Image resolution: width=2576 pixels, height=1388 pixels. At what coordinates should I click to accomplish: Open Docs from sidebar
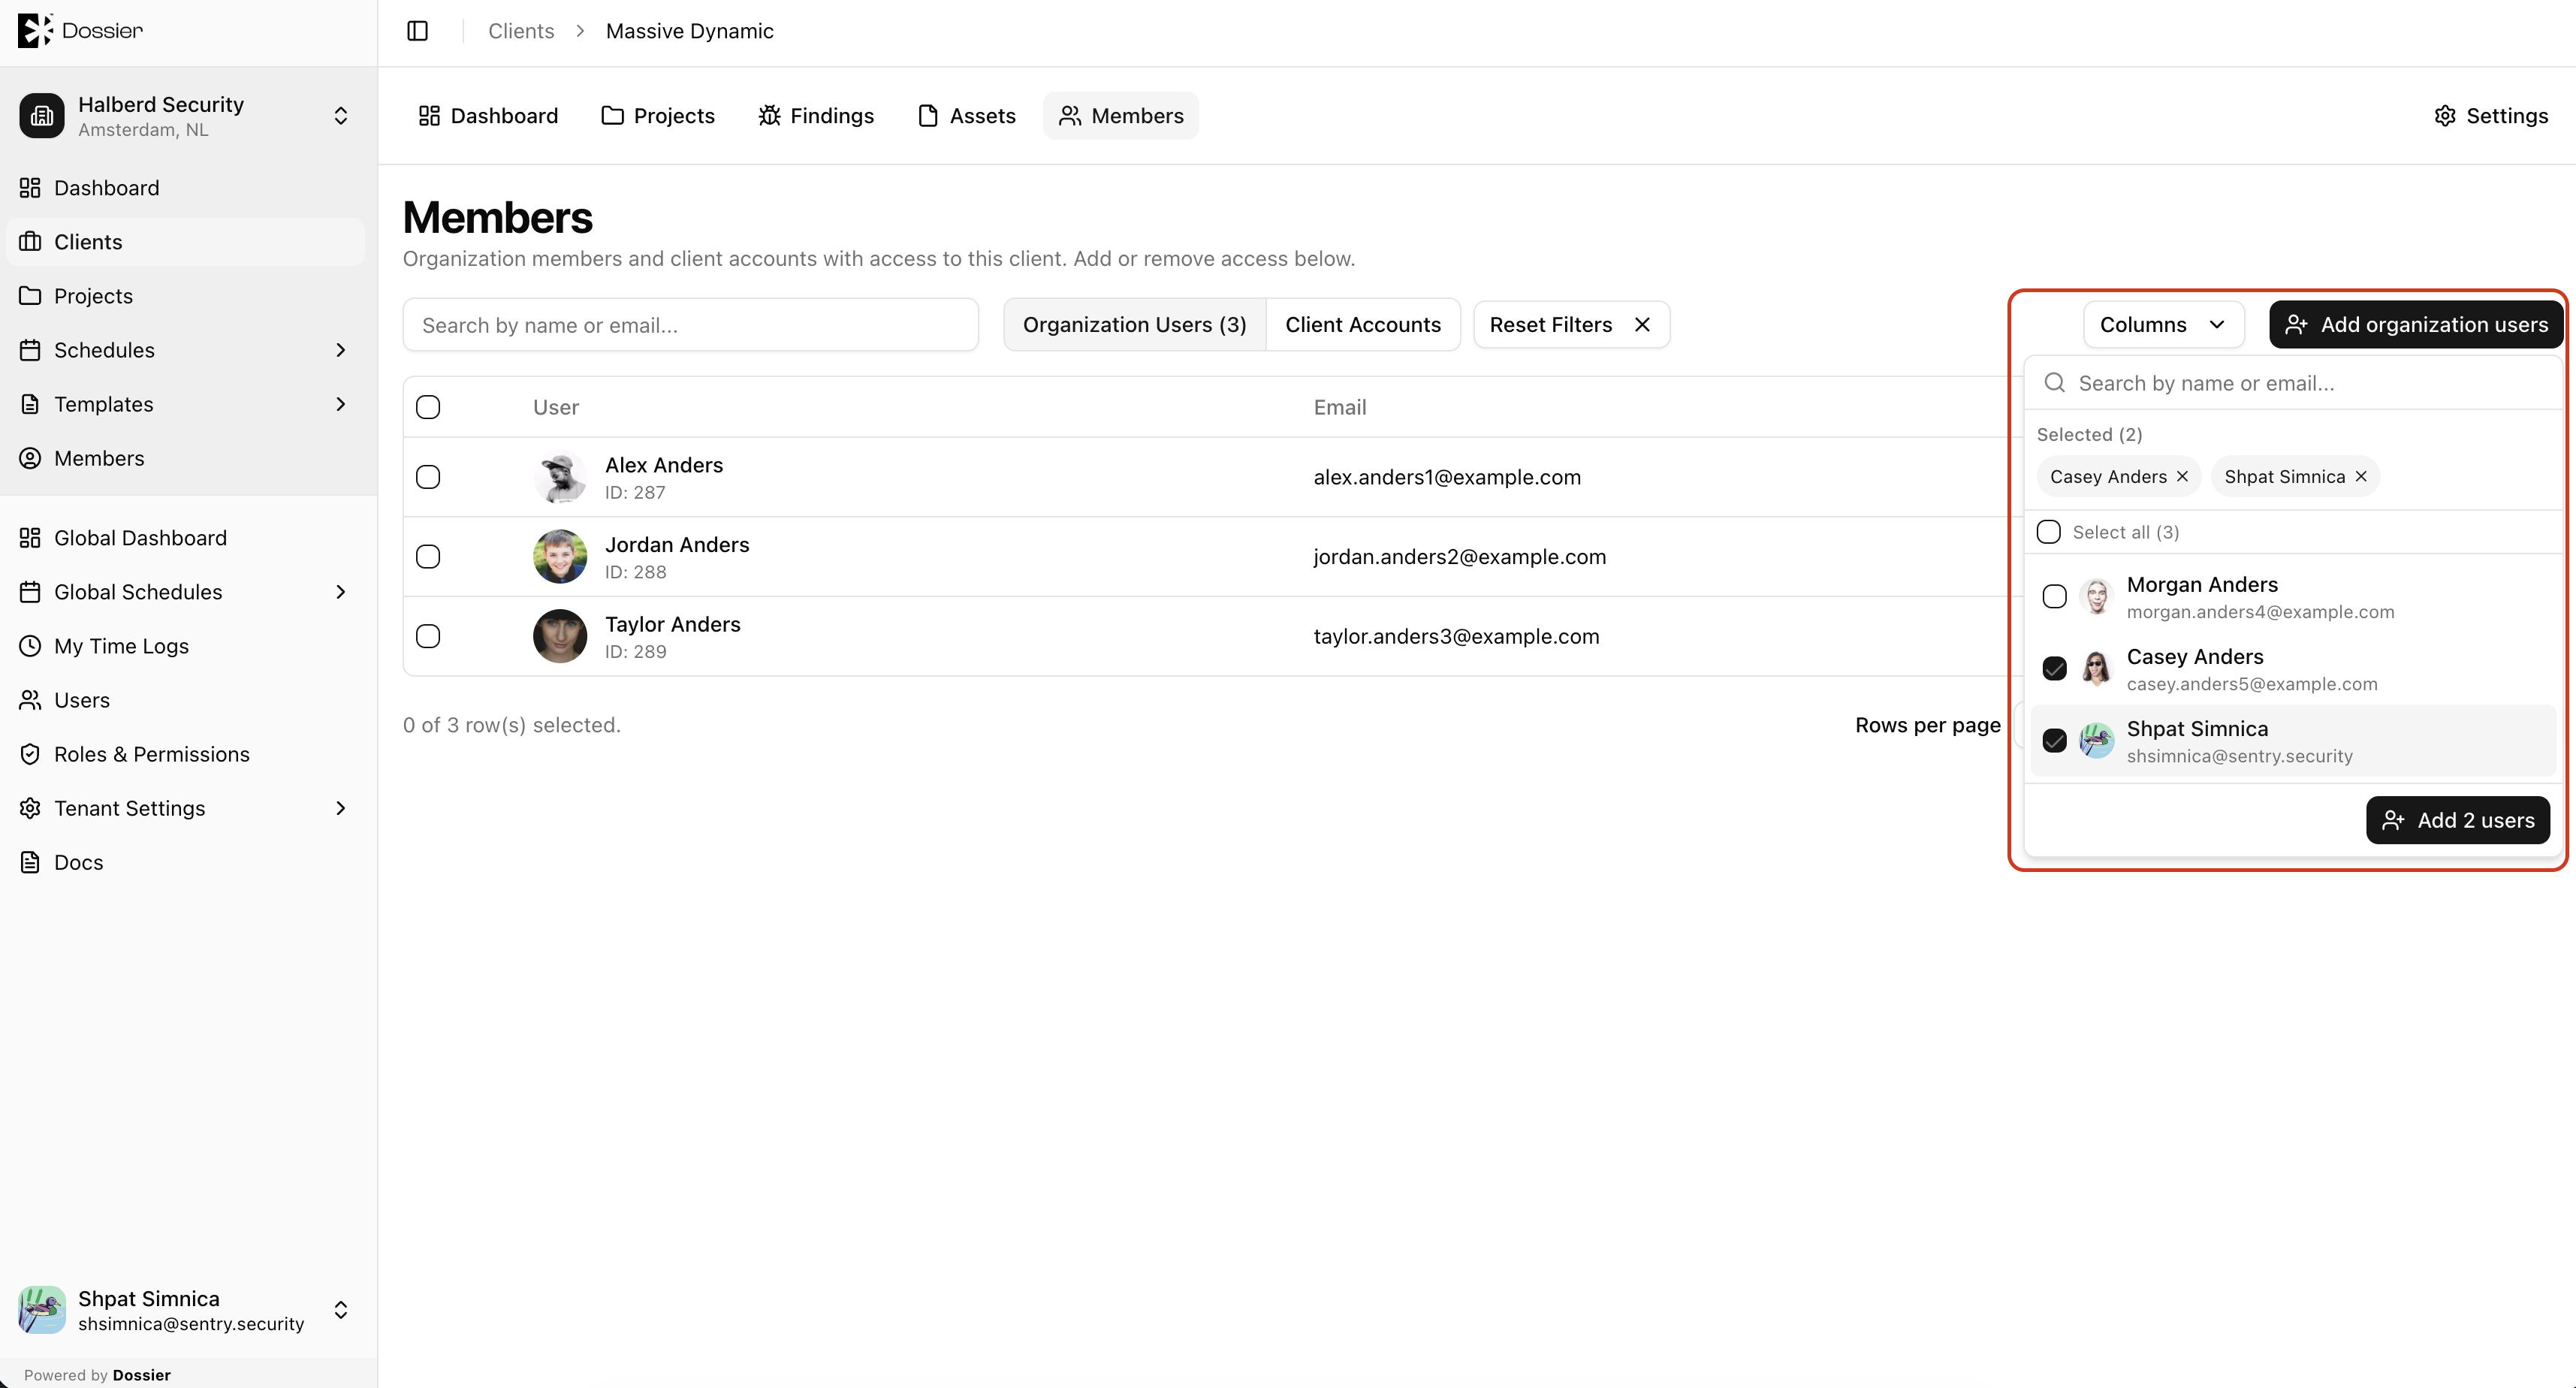coord(185,862)
